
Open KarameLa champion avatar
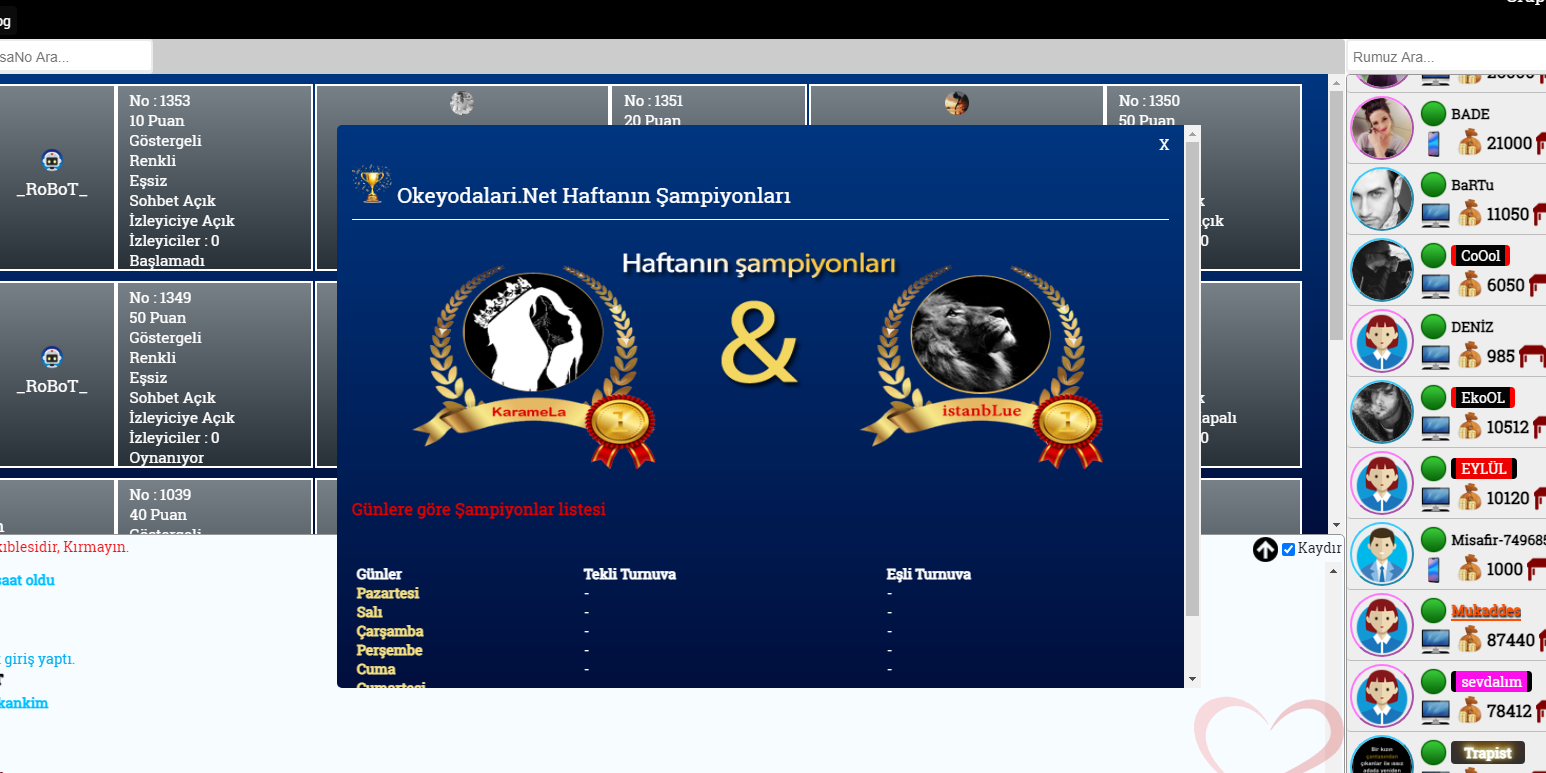(533, 331)
